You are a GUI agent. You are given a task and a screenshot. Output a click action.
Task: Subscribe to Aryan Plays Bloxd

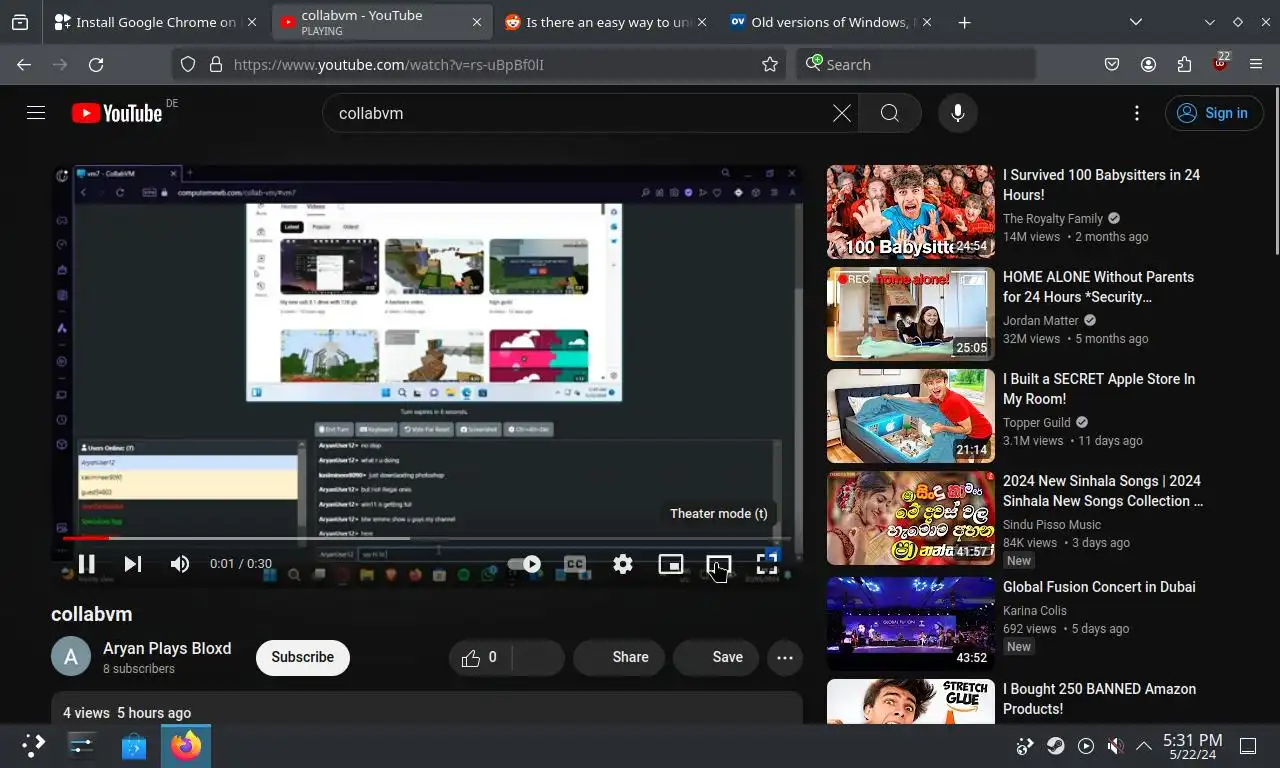pos(303,657)
